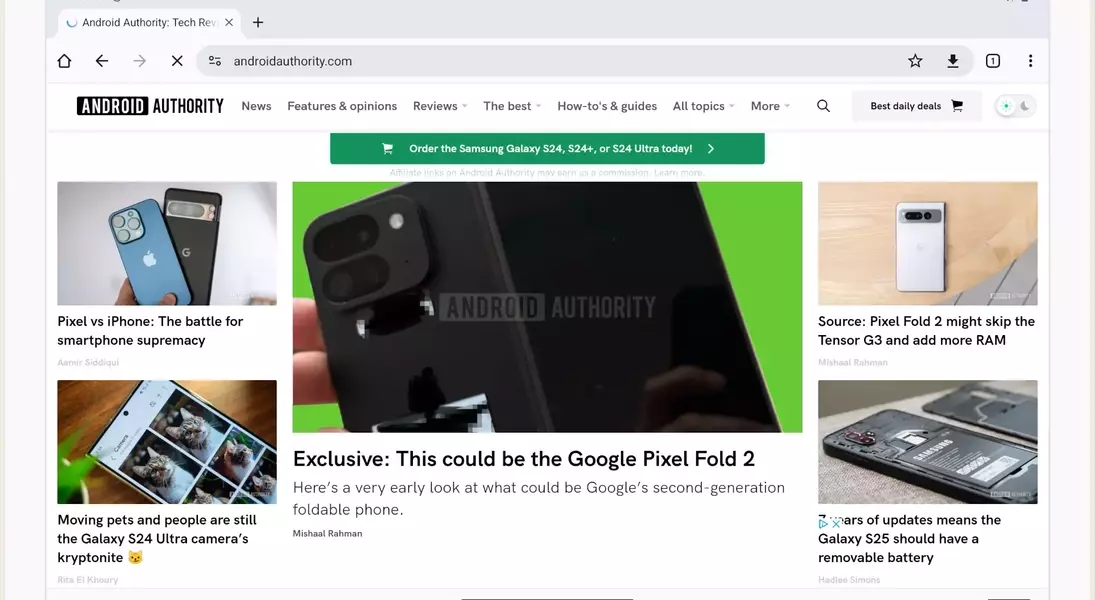
Task: Open Pixel vs iPhone article headline
Action: click(x=150, y=330)
